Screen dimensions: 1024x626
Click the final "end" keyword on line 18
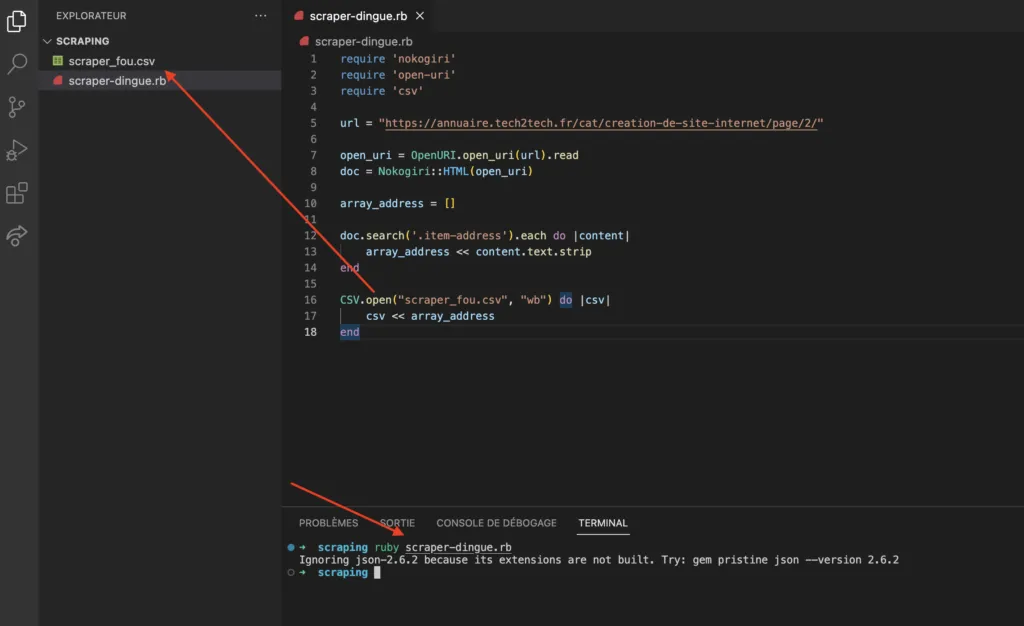point(349,332)
